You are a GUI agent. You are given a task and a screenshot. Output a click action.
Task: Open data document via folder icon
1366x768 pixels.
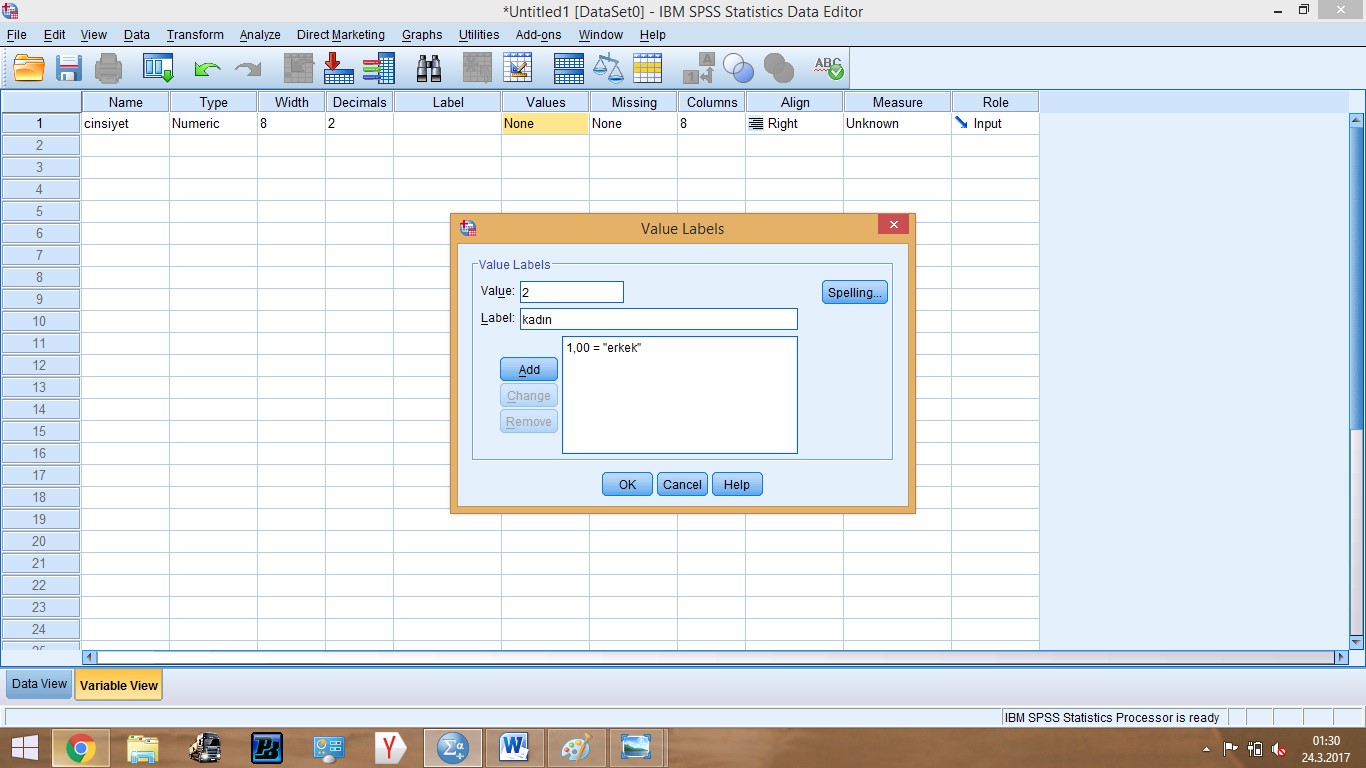pyautogui.click(x=29, y=68)
